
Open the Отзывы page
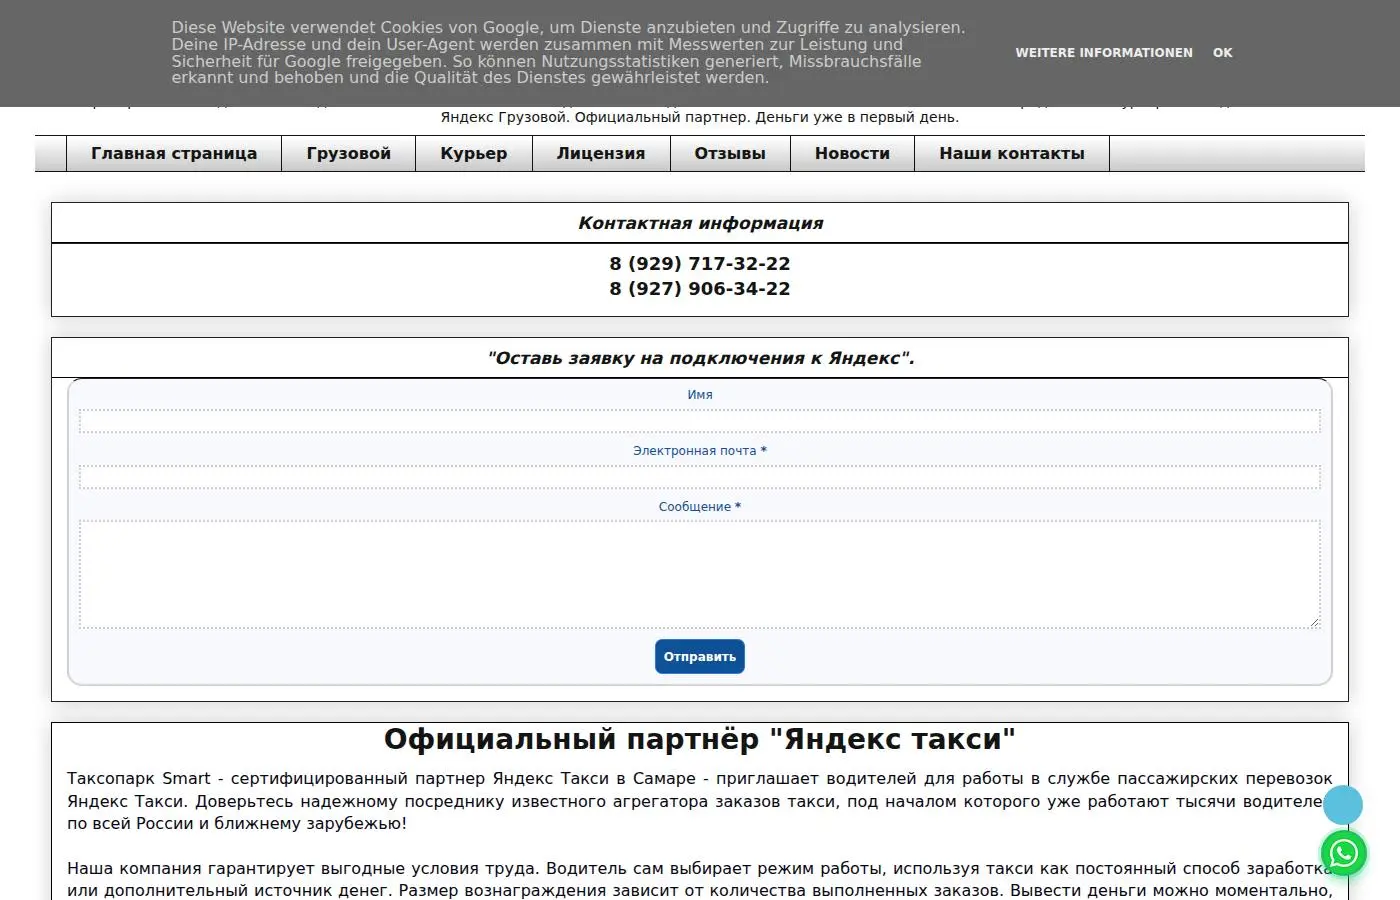(730, 154)
